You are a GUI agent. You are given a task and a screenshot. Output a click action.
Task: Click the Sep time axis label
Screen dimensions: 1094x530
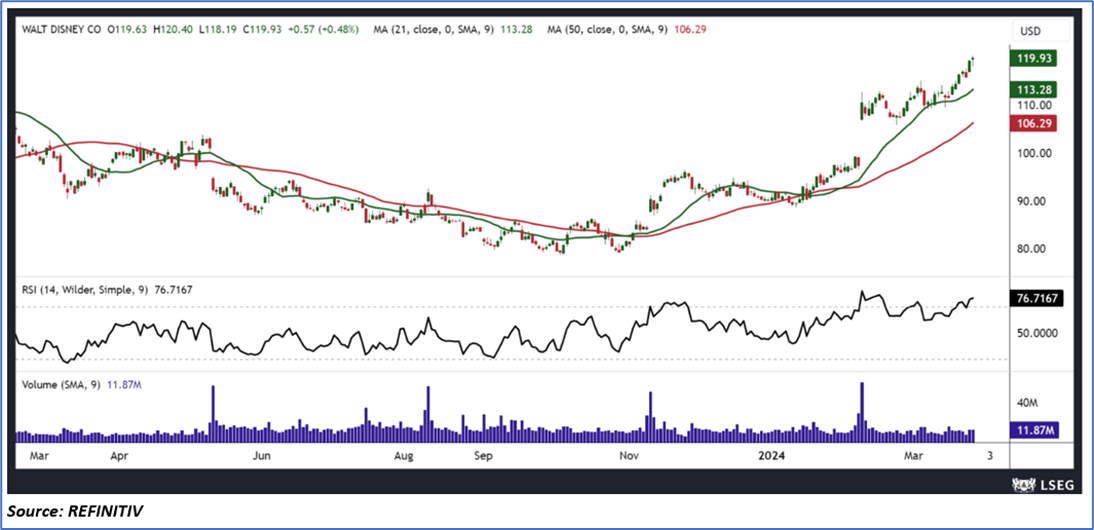(483, 456)
